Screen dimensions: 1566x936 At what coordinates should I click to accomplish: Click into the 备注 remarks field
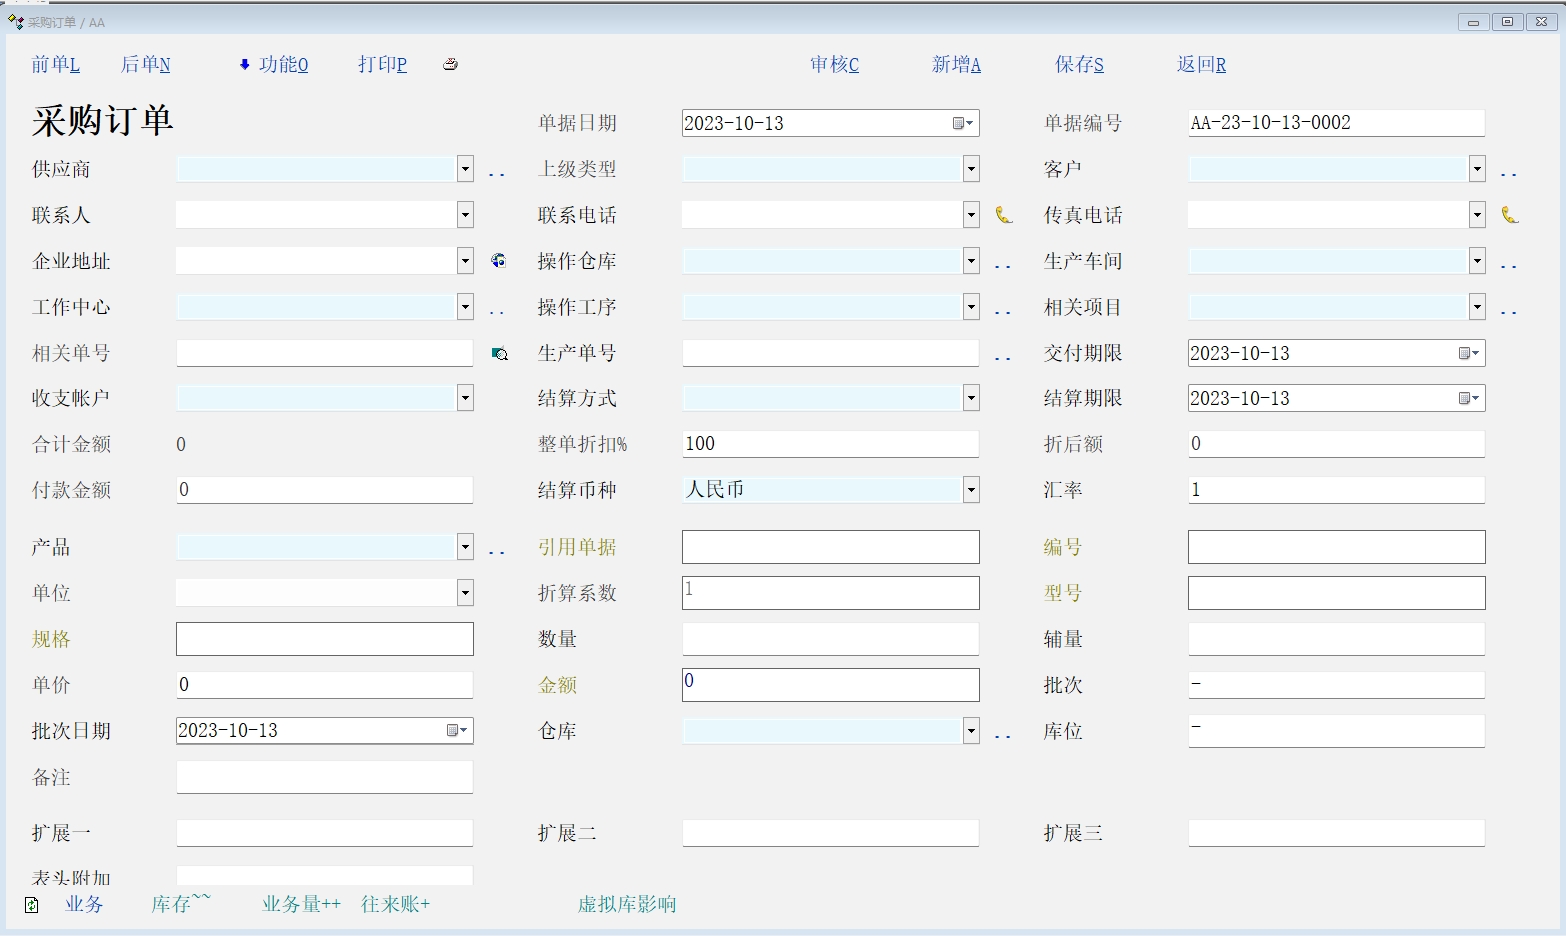click(x=324, y=777)
